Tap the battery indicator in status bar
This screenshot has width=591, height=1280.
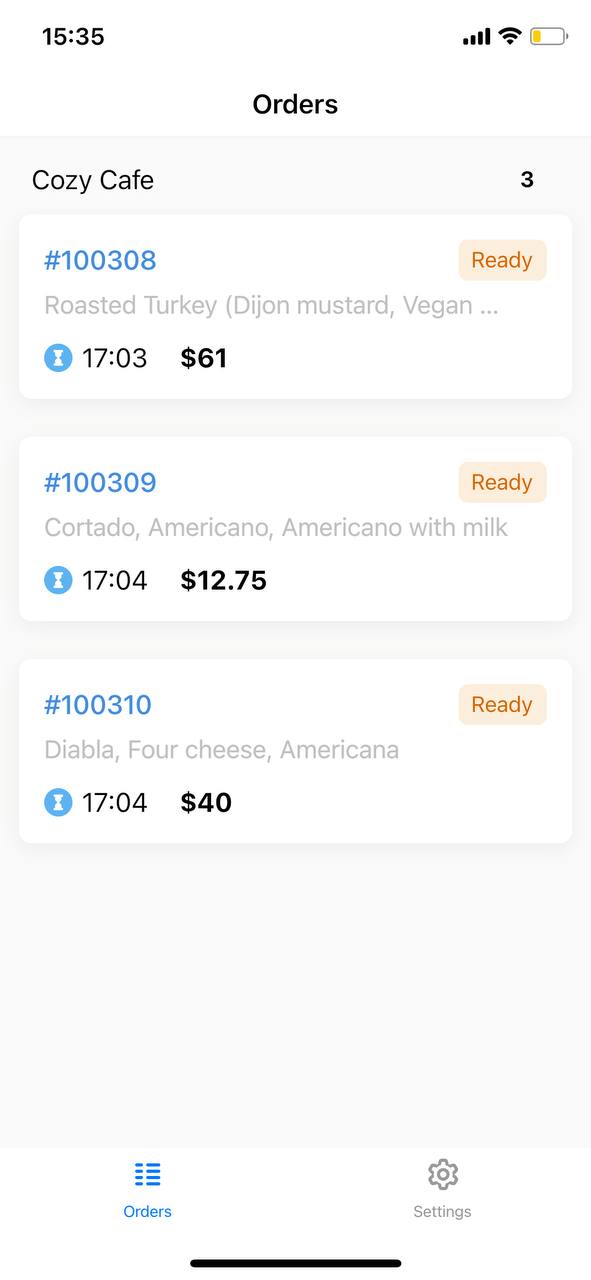click(x=548, y=37)
